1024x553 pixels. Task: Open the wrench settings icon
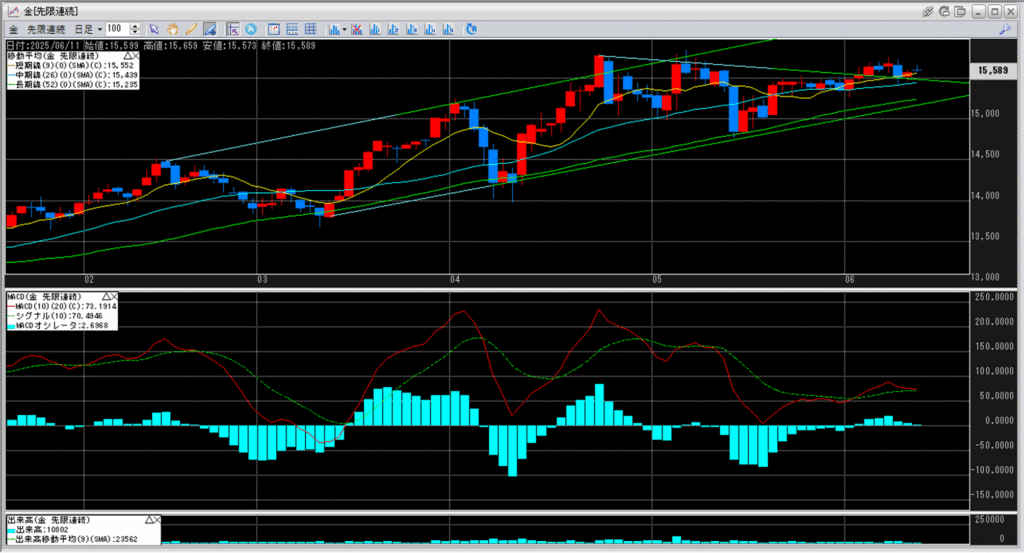(1005, 29)
